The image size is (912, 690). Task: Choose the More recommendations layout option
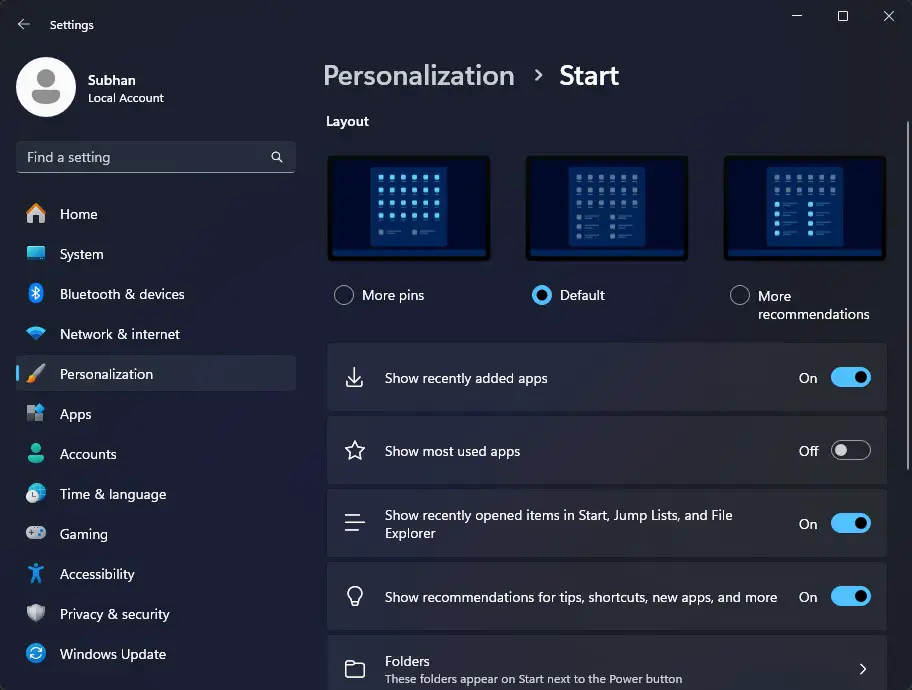[740, 295]
